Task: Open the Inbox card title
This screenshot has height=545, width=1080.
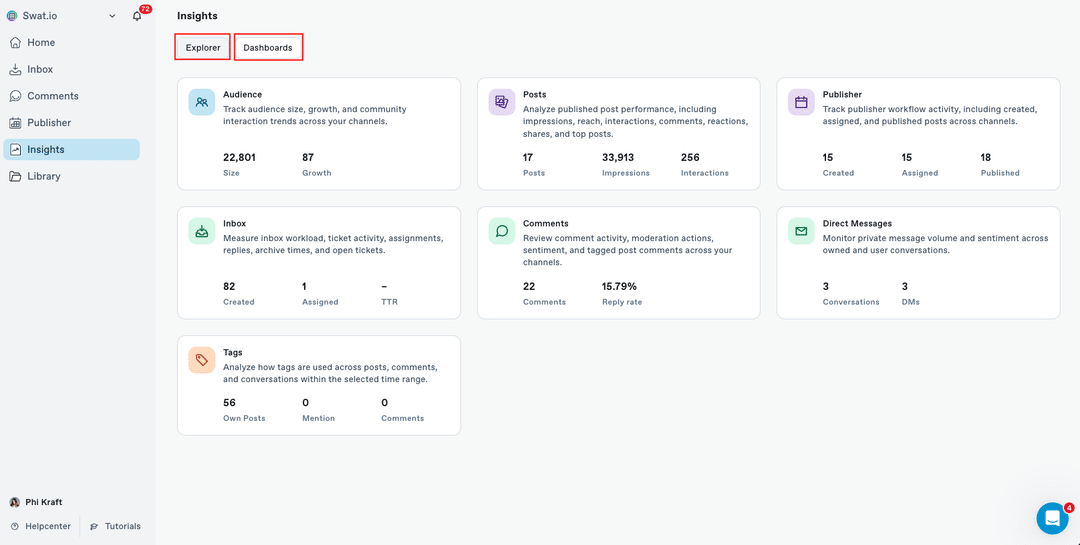Action: click(234, 223)
